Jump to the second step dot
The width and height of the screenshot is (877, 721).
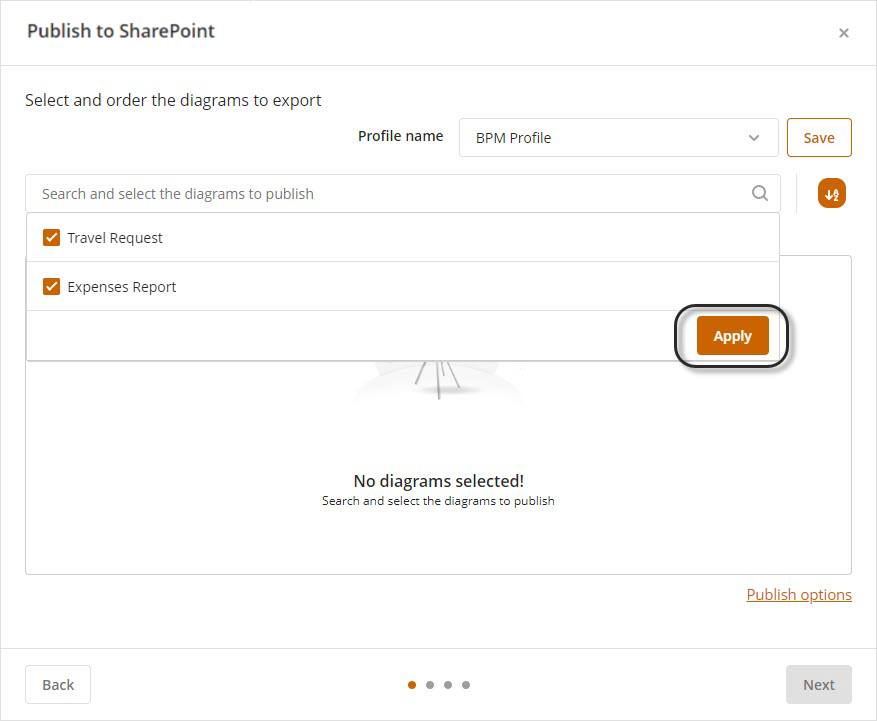pyautogui.click(x=430, y=685)
